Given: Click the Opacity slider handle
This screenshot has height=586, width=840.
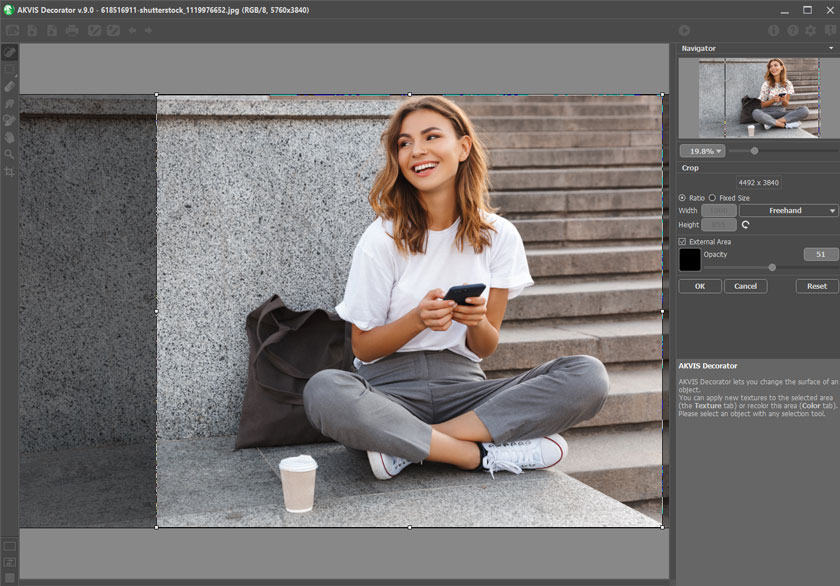Looking at the screenshot, I should [772, 267].
